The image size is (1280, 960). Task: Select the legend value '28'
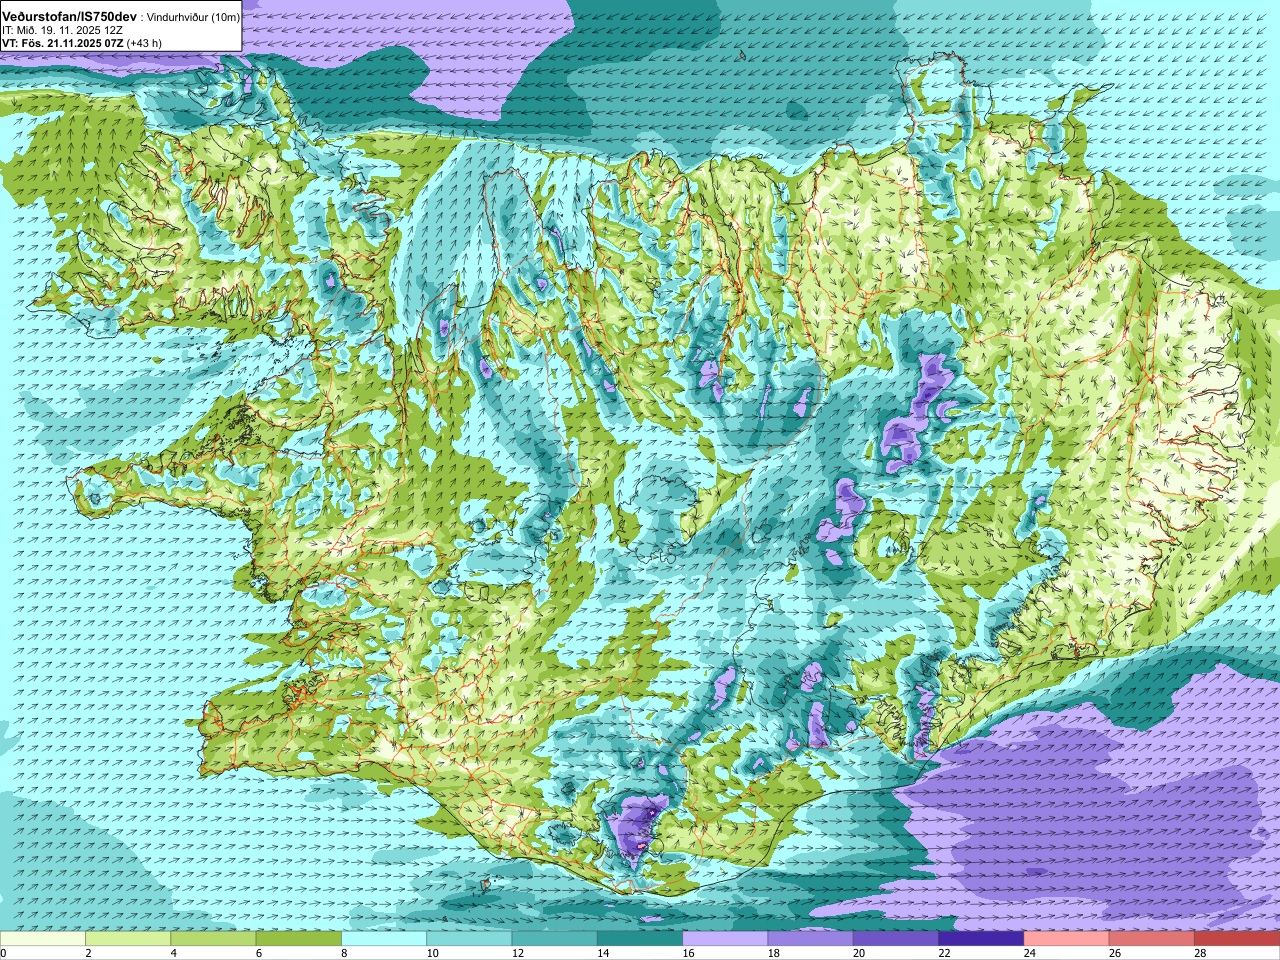[1200, 953]
